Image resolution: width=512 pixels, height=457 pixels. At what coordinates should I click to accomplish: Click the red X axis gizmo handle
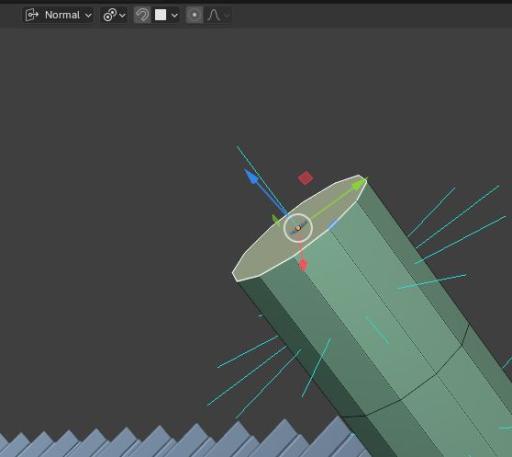(x=303, y=265)
